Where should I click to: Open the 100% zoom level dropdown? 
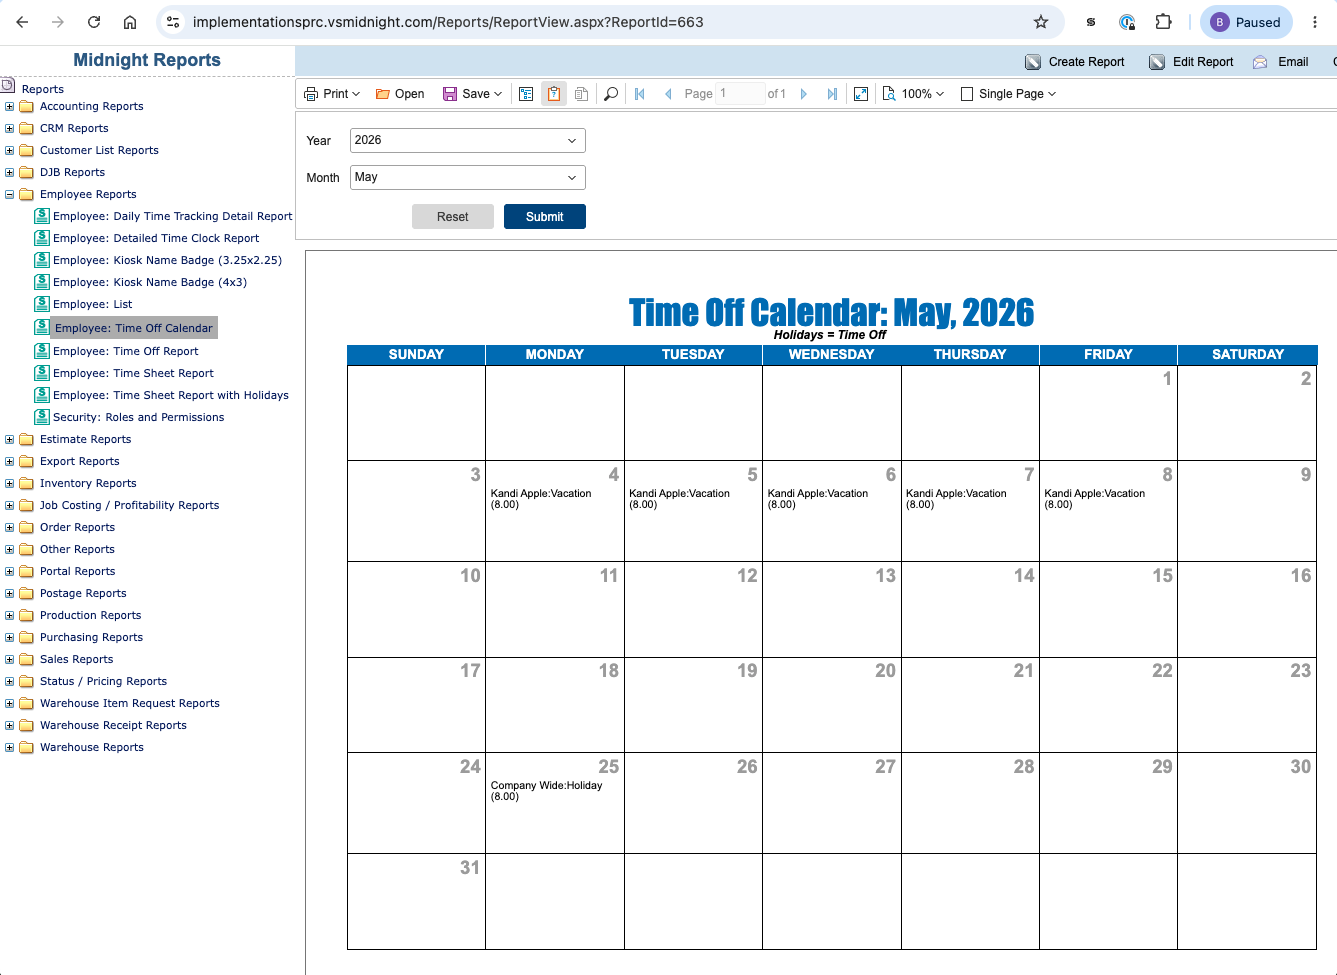coord(913,94)
